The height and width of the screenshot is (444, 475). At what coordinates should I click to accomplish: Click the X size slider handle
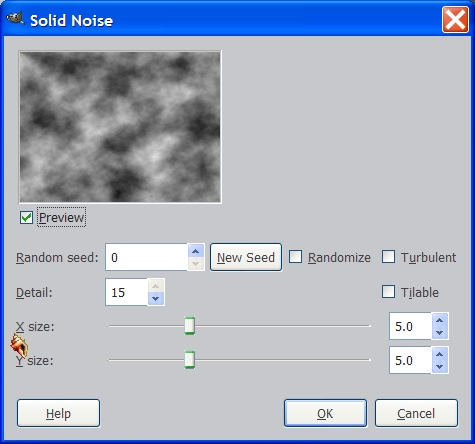tap(190, 326)
